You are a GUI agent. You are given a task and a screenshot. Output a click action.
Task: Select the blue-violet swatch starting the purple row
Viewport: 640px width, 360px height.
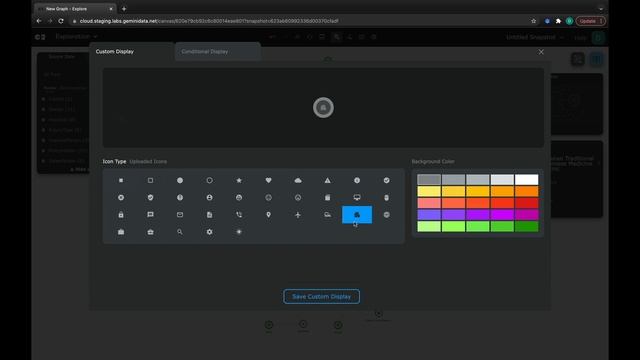pyautogui.click(x=429, y=215)
